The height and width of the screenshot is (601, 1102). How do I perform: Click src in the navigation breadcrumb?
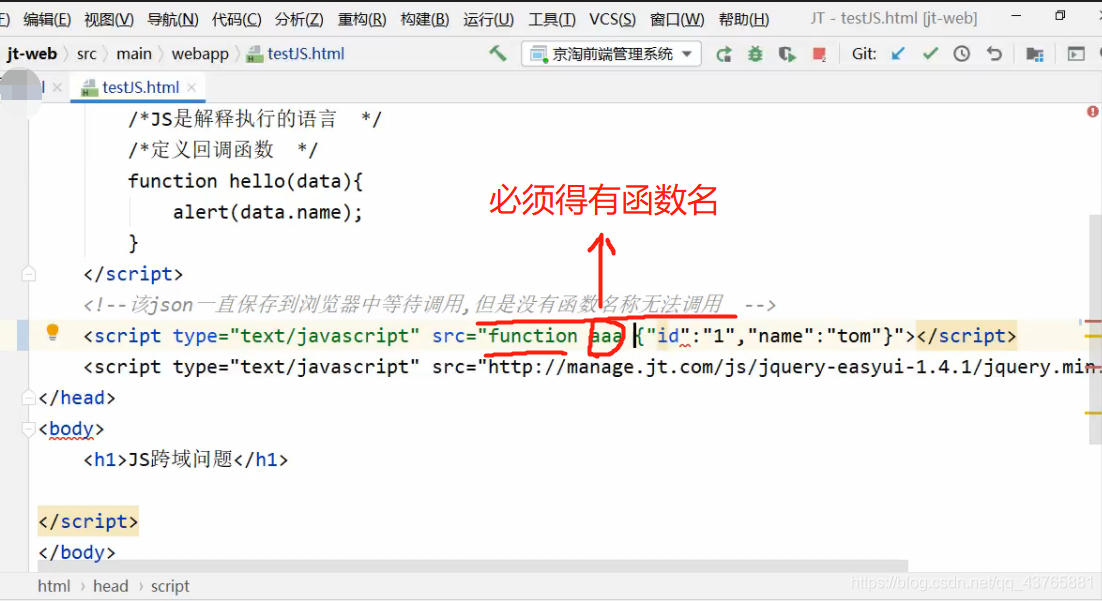(x=86, y=54)
